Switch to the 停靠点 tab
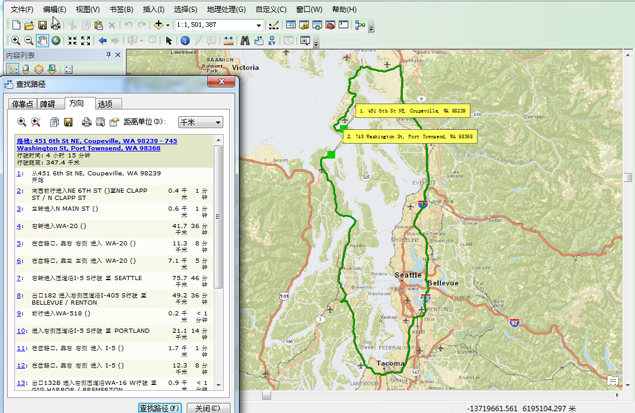The width and height of the screenshot is (635, 413). (x=22, y=104)
